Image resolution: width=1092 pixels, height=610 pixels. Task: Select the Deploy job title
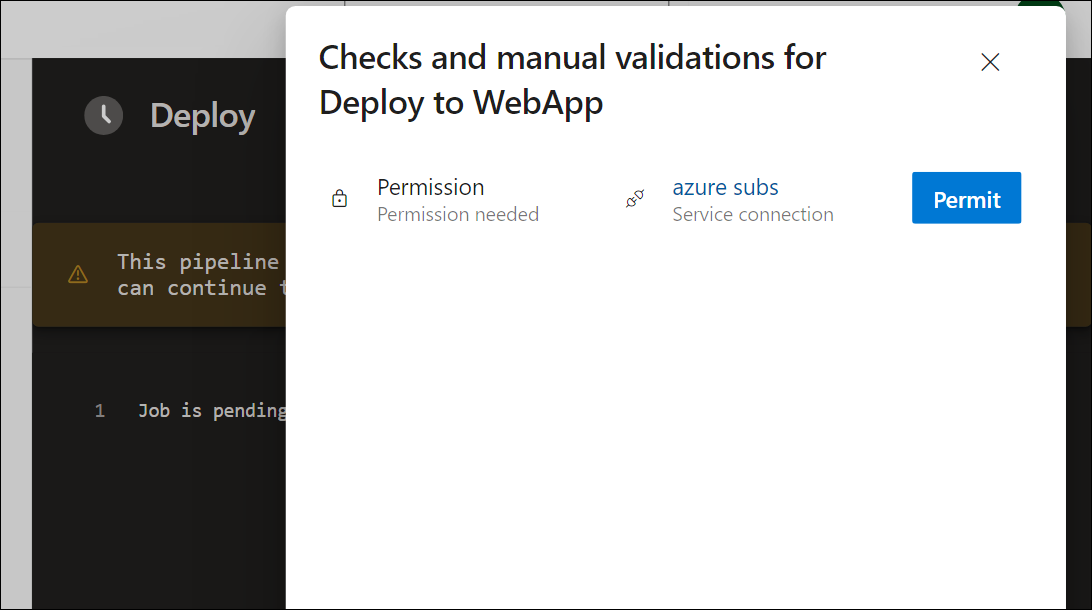(x=203, y=116)
